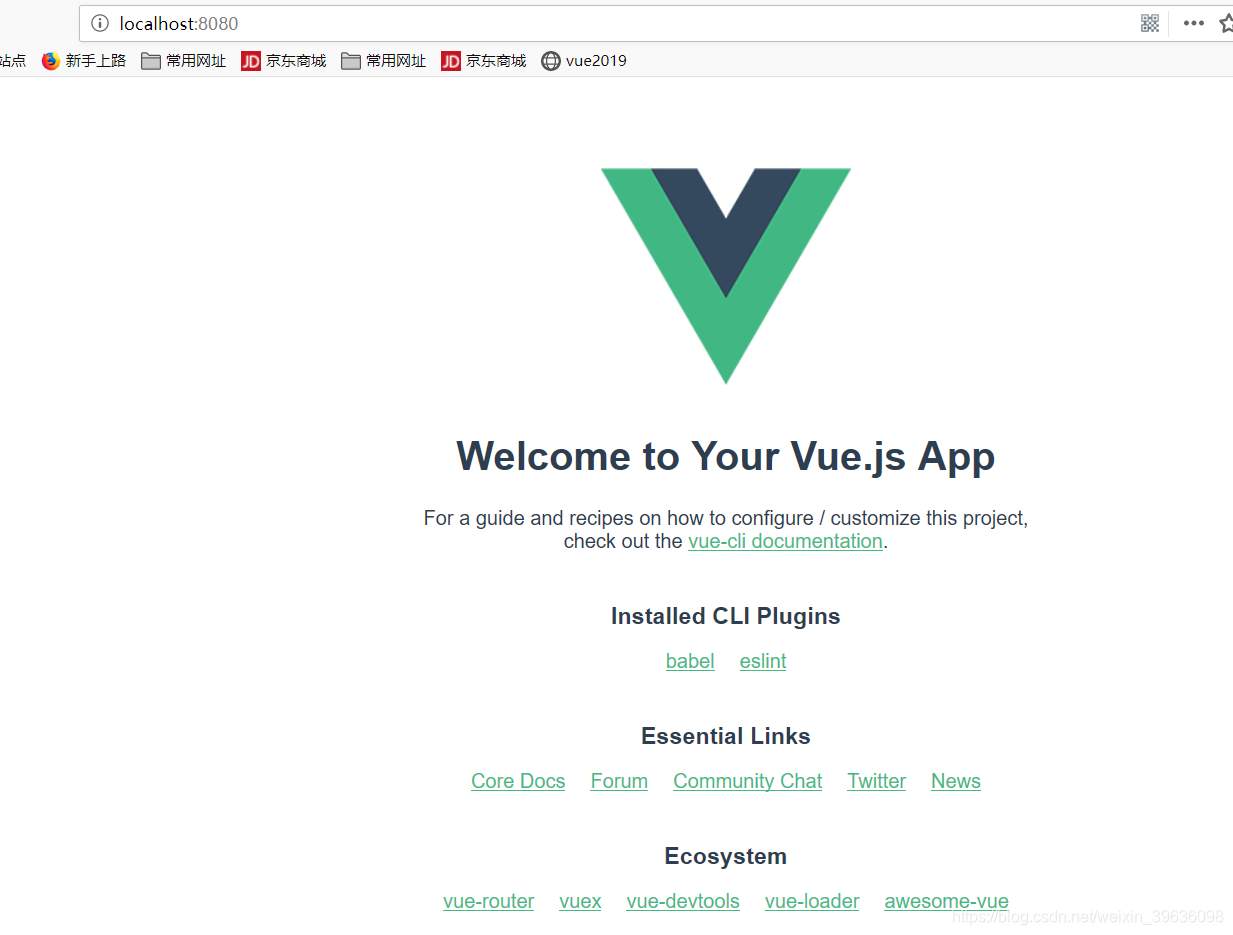The width and height of the screenshot is (1233, 935).
Task: Open the QR code icon in address bar
Action: click(1150, 23)
